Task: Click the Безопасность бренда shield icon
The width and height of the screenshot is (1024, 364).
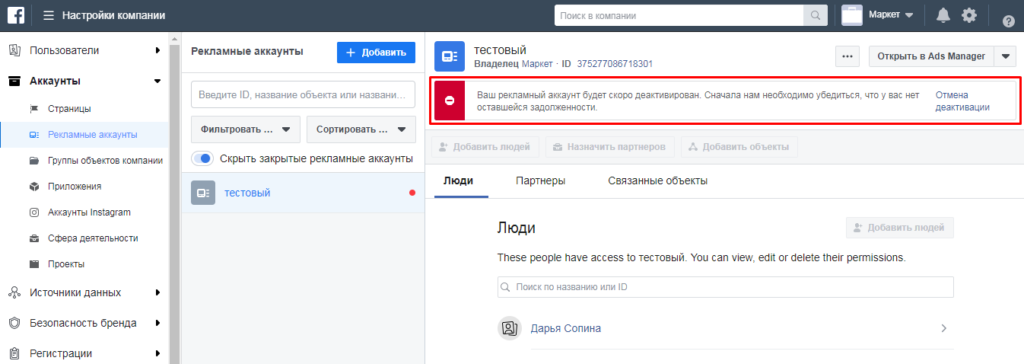Action: point(14,323)
